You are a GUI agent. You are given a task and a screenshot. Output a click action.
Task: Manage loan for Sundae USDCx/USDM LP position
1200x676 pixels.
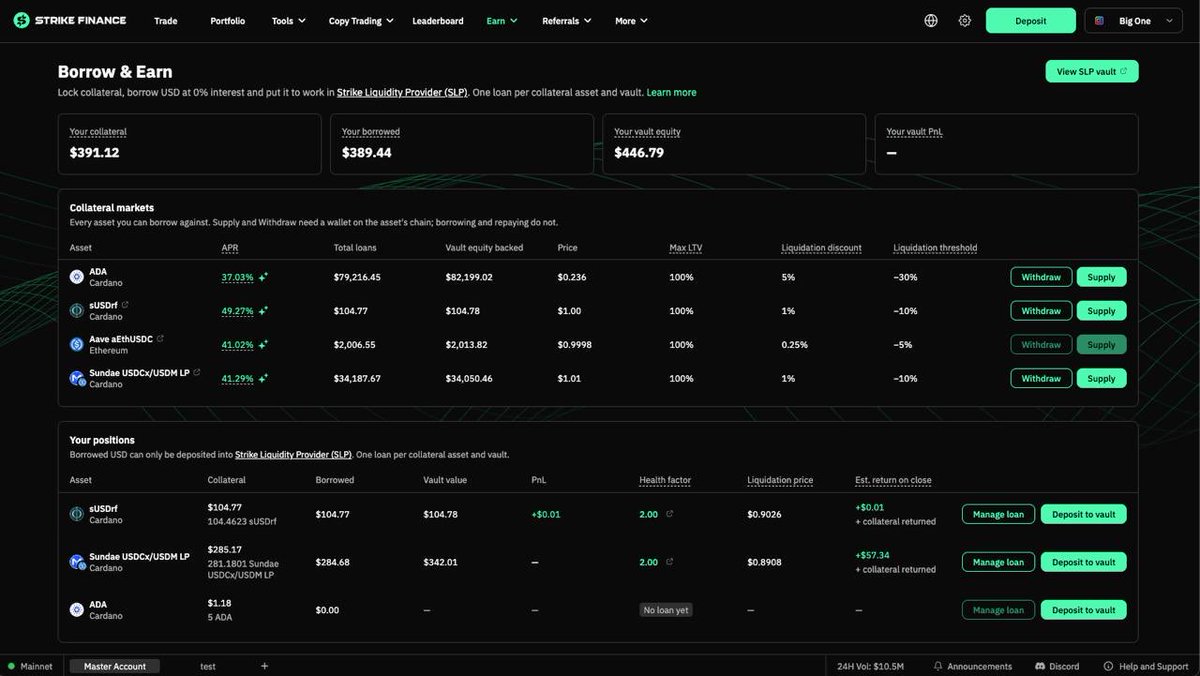click(998, 562)
